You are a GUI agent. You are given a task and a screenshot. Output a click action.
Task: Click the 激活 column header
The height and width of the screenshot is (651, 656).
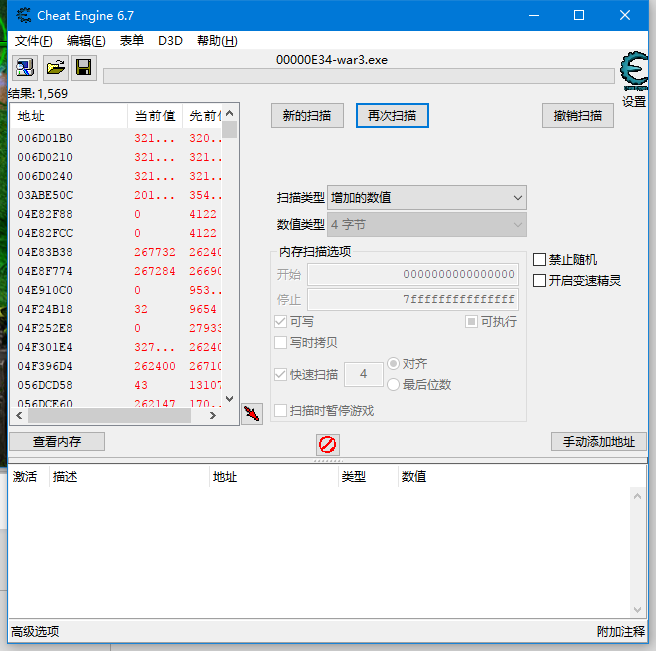point(25,477)
